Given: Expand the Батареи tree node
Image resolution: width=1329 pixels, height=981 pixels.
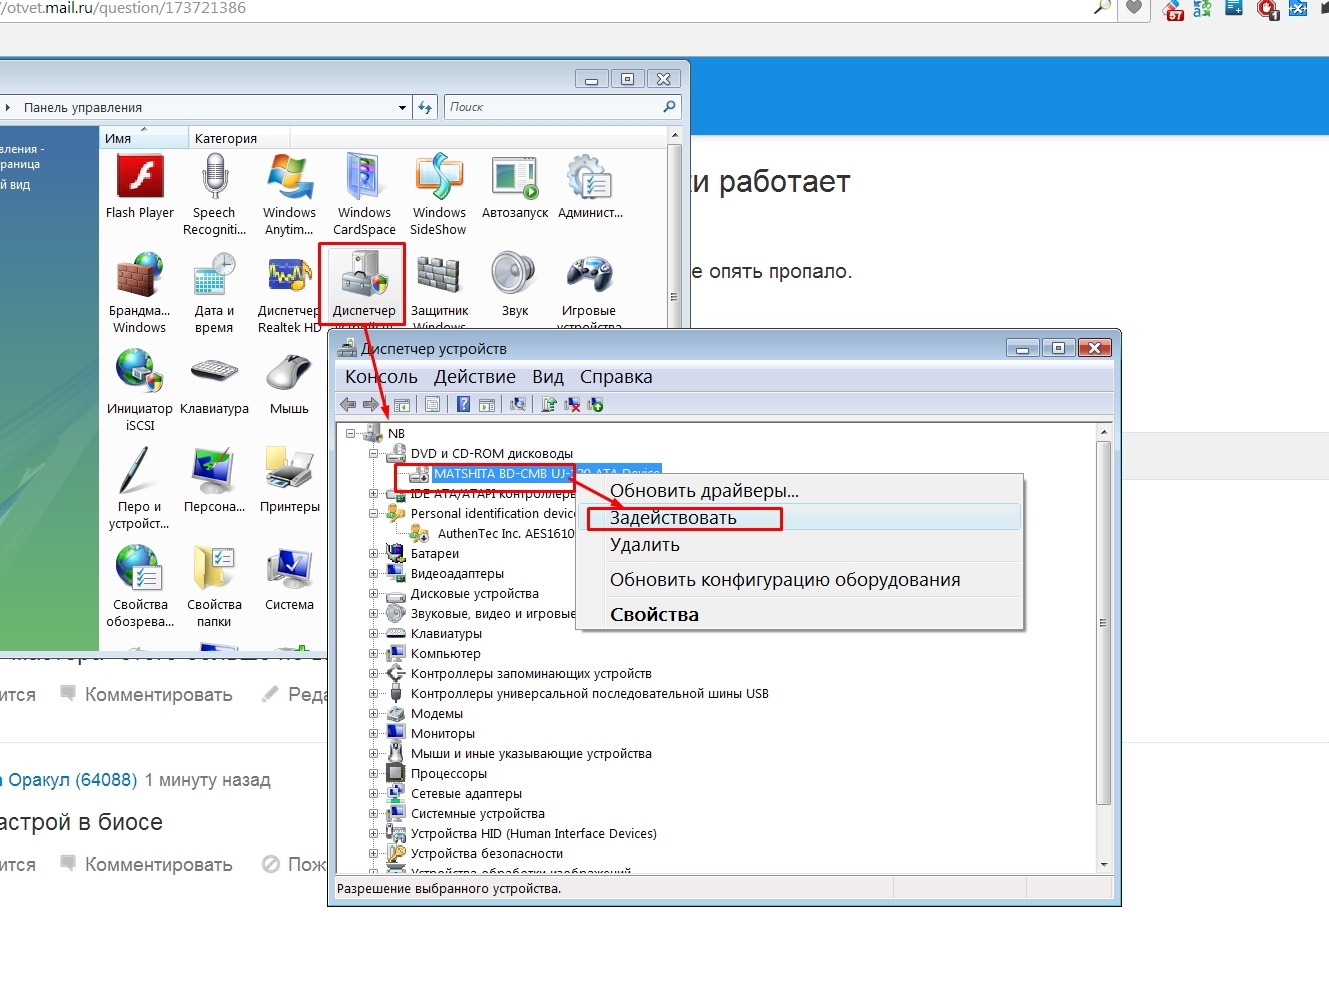Looking at the screenshot, I should tap(374, 553).
